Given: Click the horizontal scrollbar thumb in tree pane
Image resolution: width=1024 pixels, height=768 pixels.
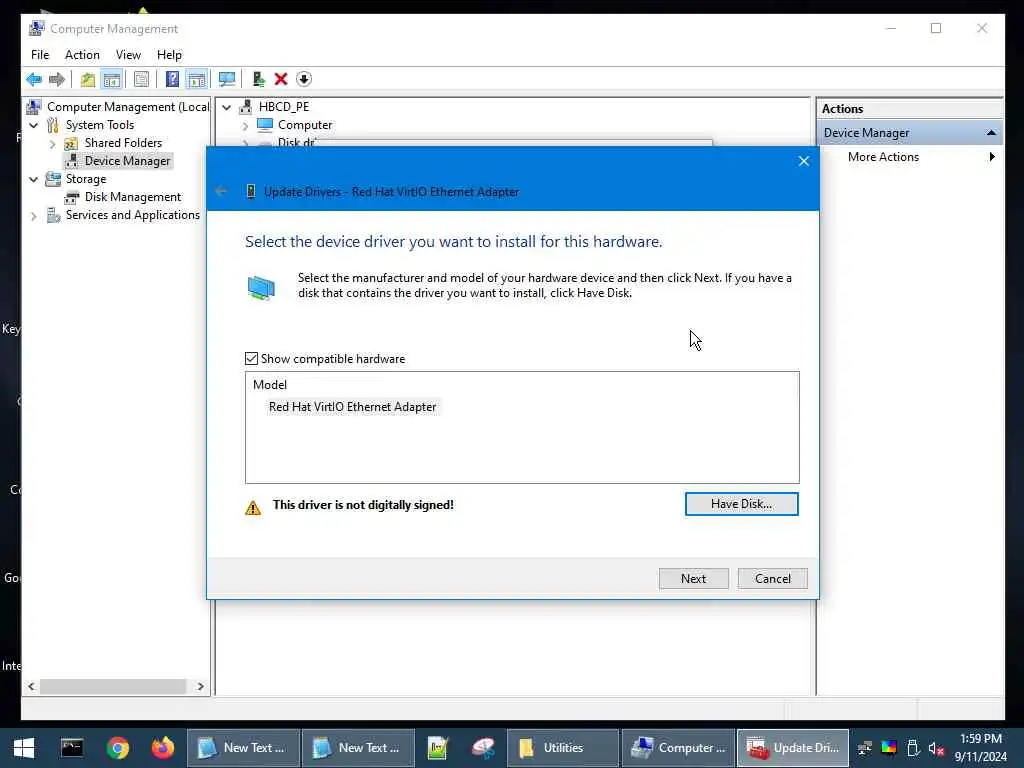Looking at the screenshot, I should [113, 686].
